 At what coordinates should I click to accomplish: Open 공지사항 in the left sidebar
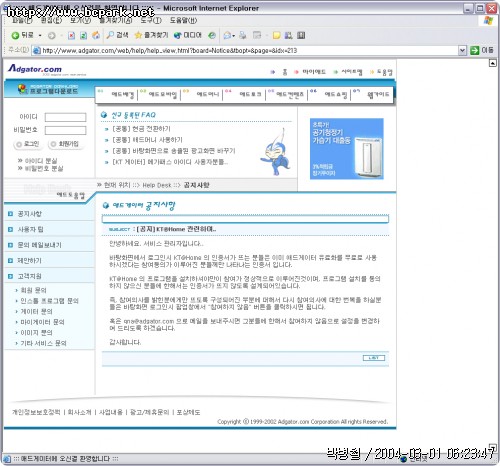pyautogui.click(x=30, y=214)
